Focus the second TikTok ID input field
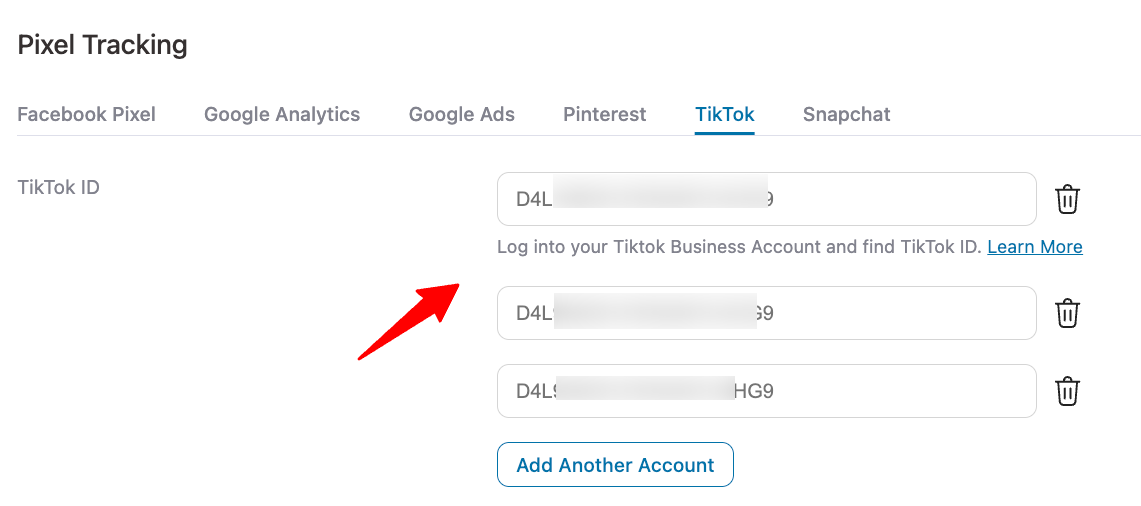Screen dimensions: 1141x506 click(767, 313)
